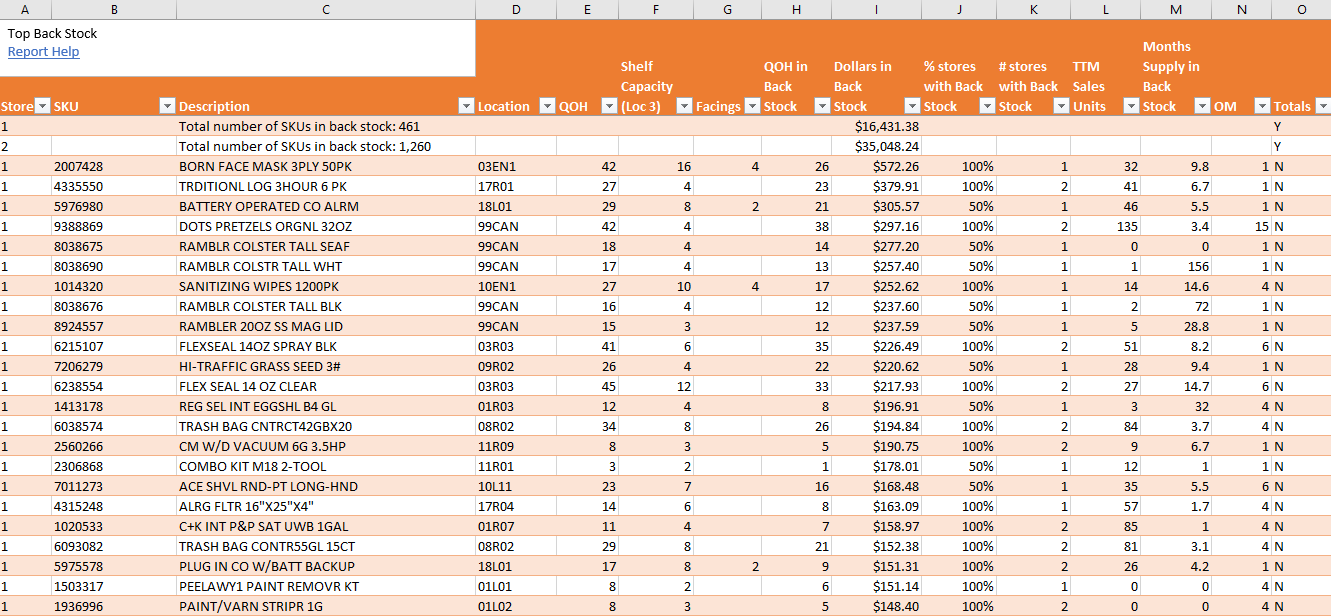Select column A header
Image resolution: width=1331 pixels, height=616 pixels.
(25, 9)
